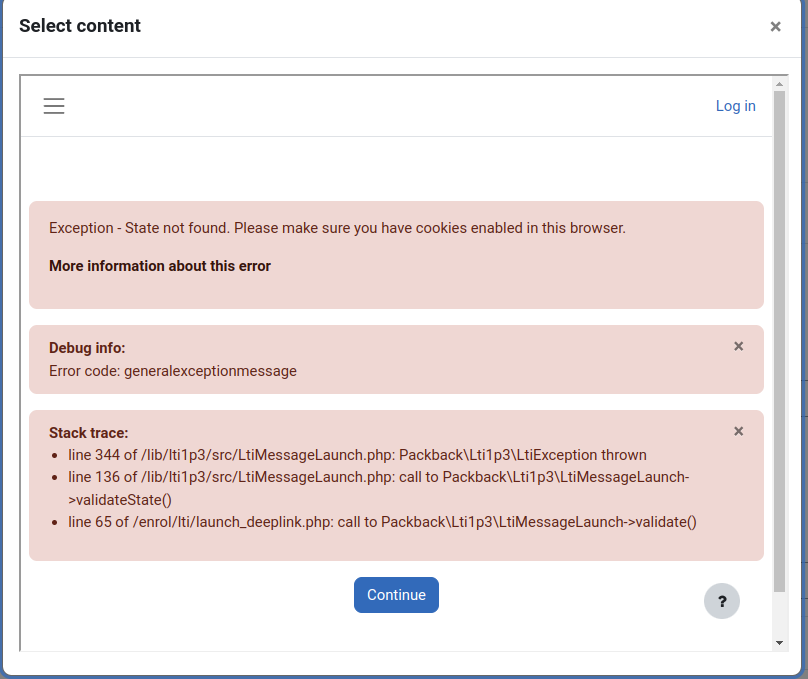Select the line 344 stack trace entry
The image size is (808, 679).
click(357, 455)
